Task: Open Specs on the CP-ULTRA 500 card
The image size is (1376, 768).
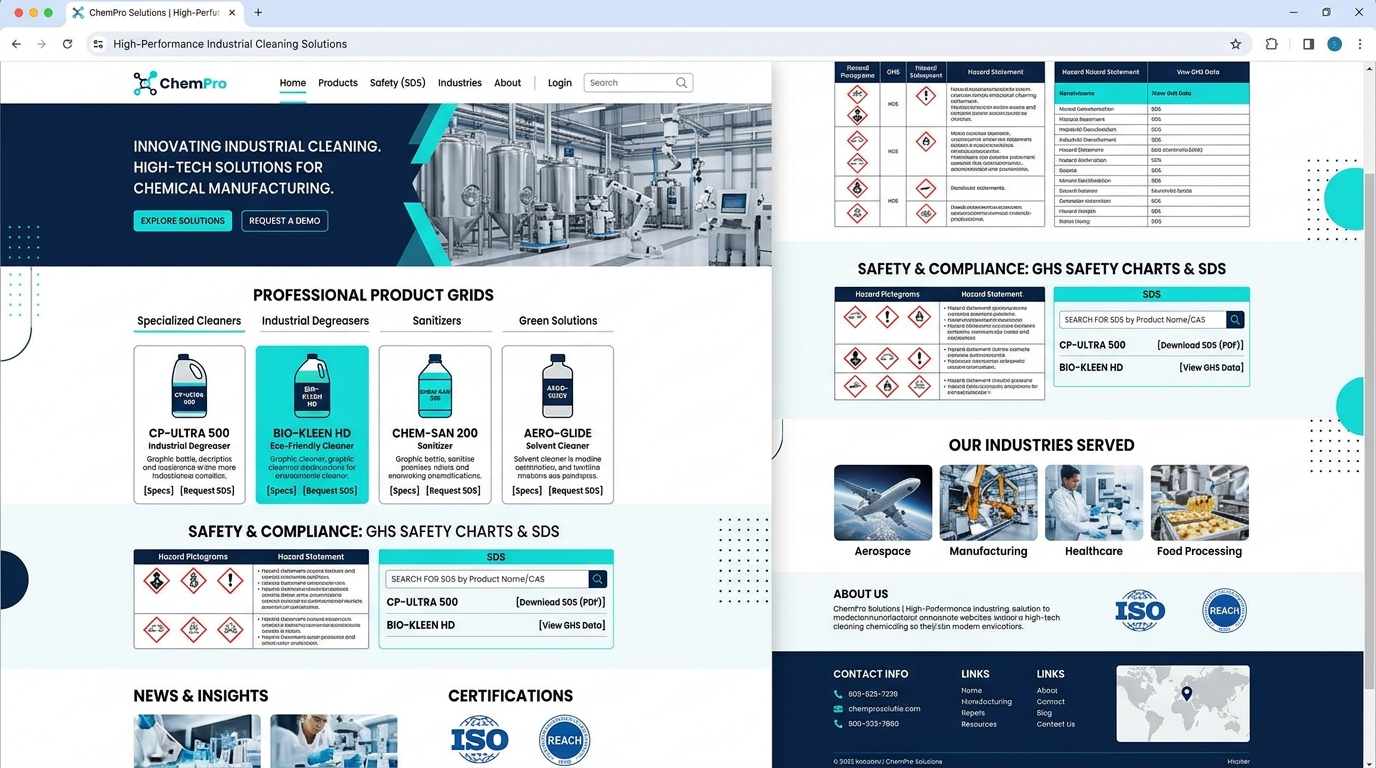Action: pos(159,491)
